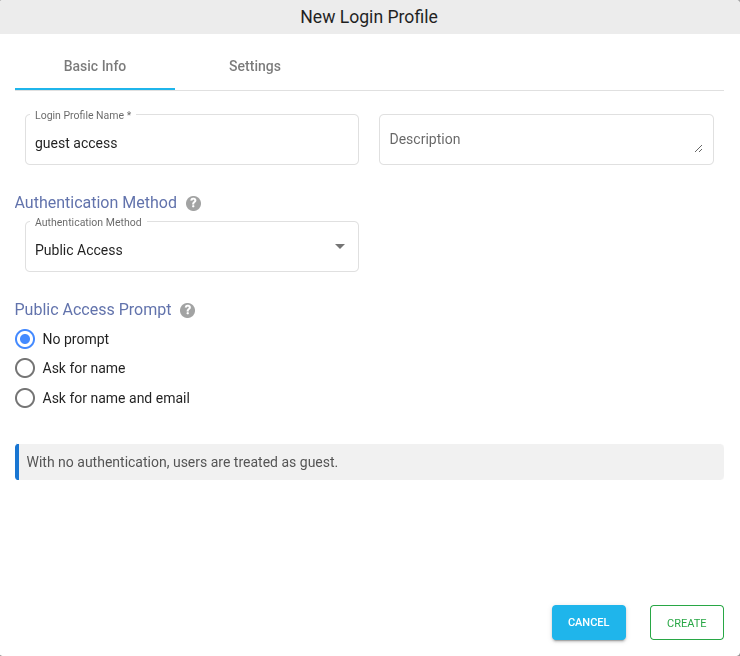Screen dimensions: 740x656
Task: Open the Authentication Method dropdown showing Public Access
Action: [180, 249]
